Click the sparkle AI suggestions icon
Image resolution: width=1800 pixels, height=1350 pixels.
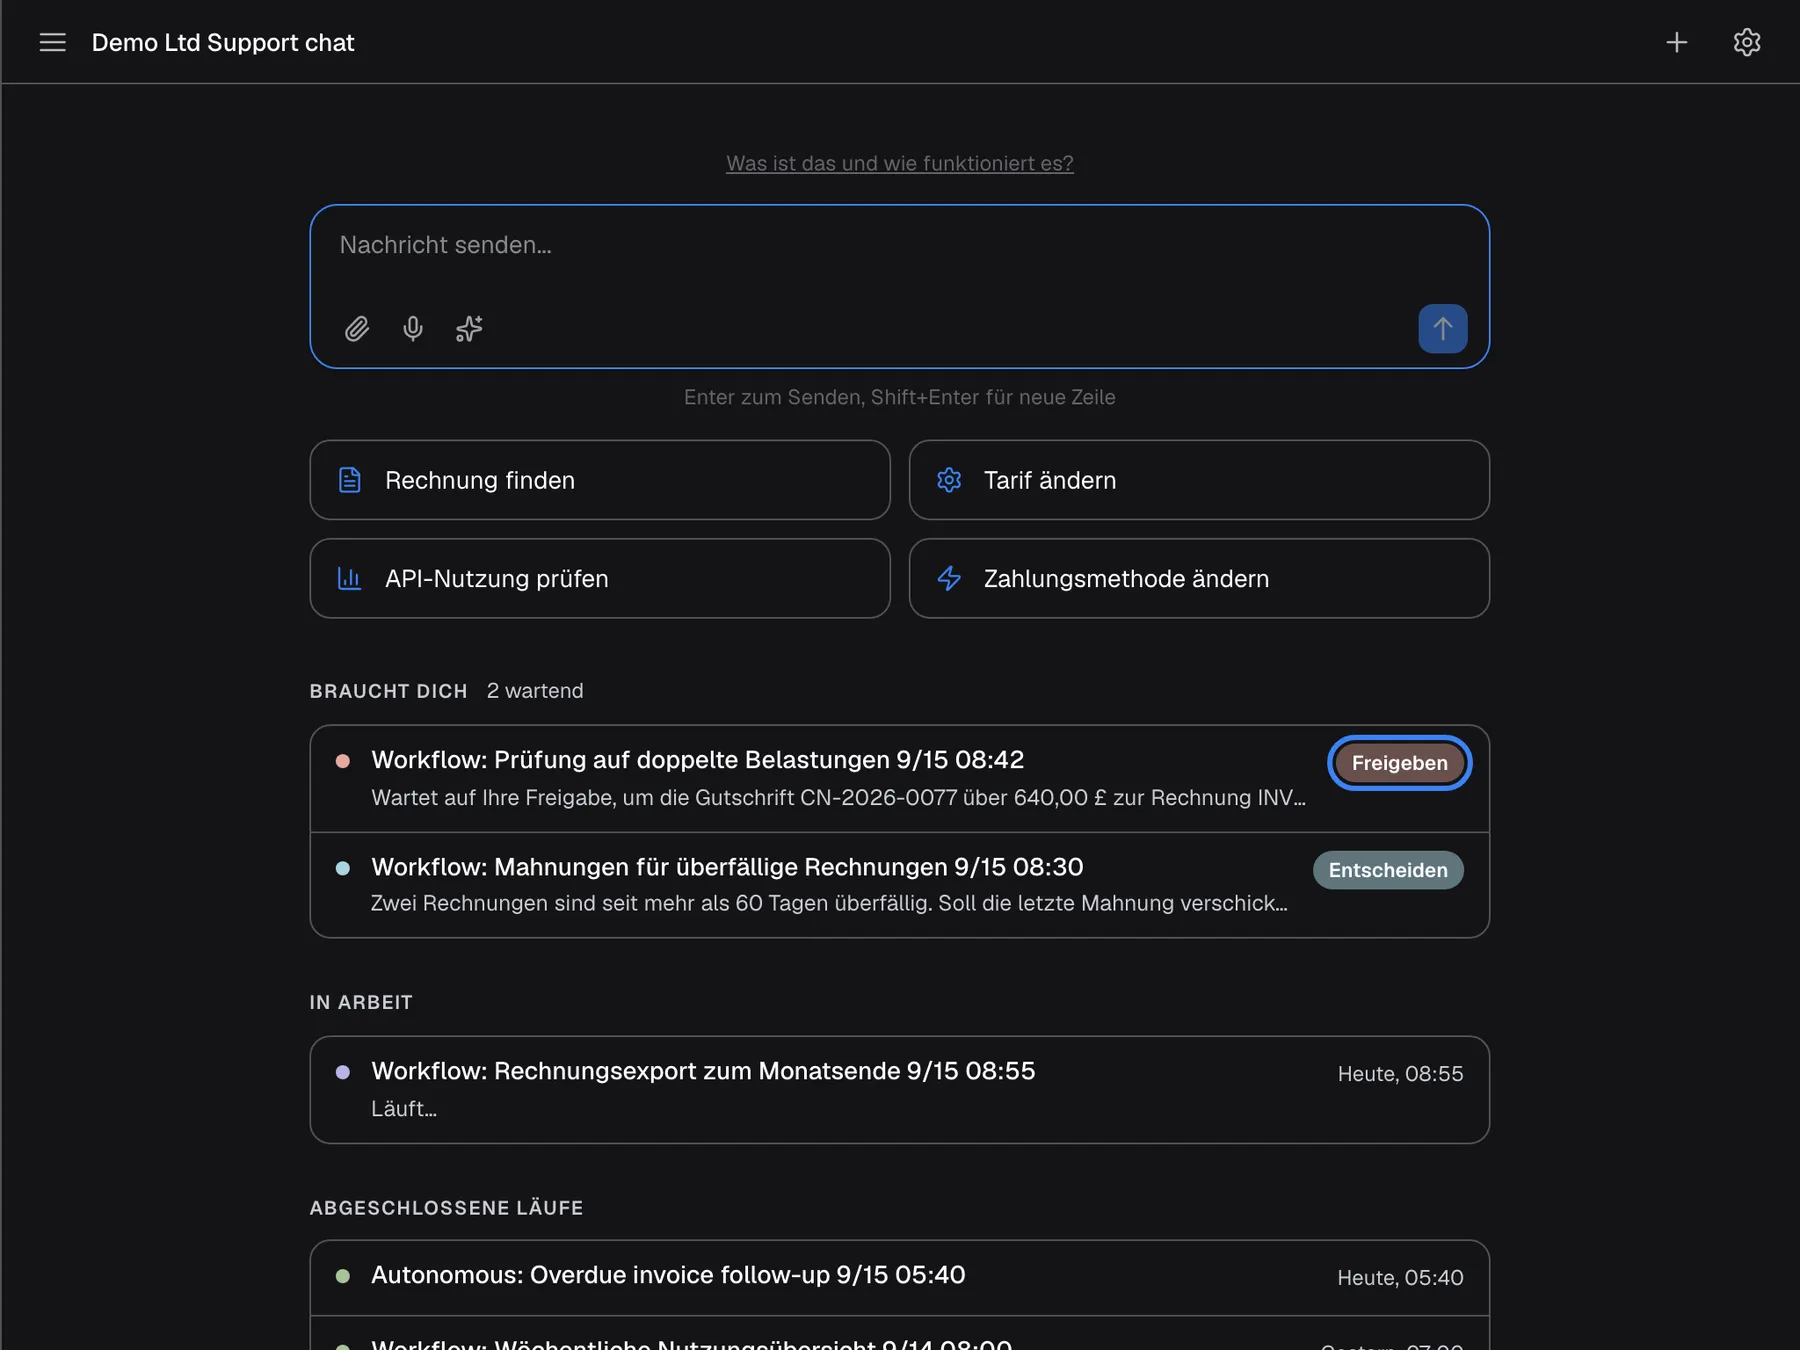point(469,329)
